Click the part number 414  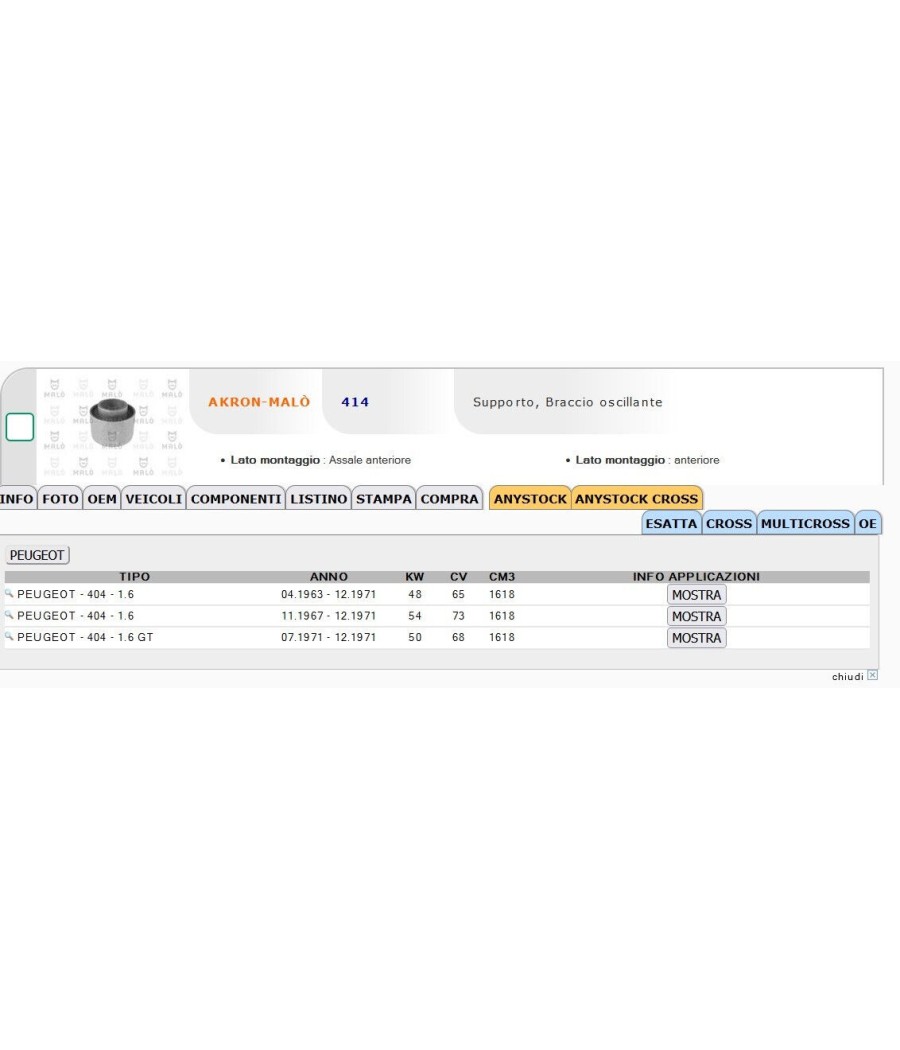pos(355,402)
